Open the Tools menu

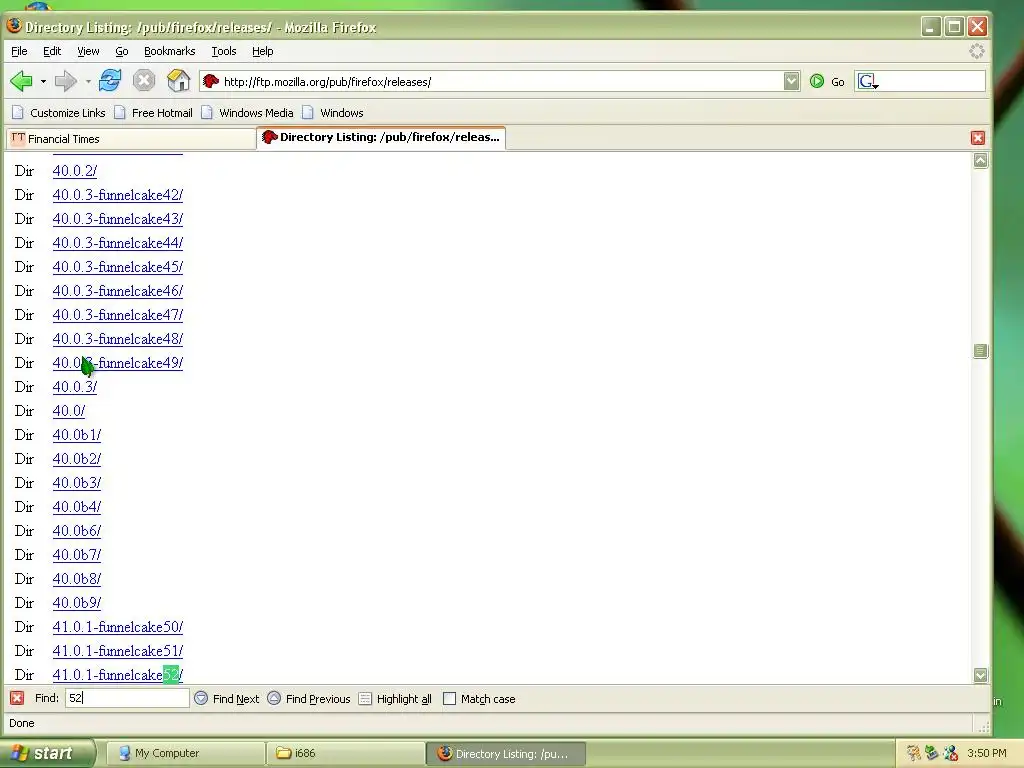(223, 51)
